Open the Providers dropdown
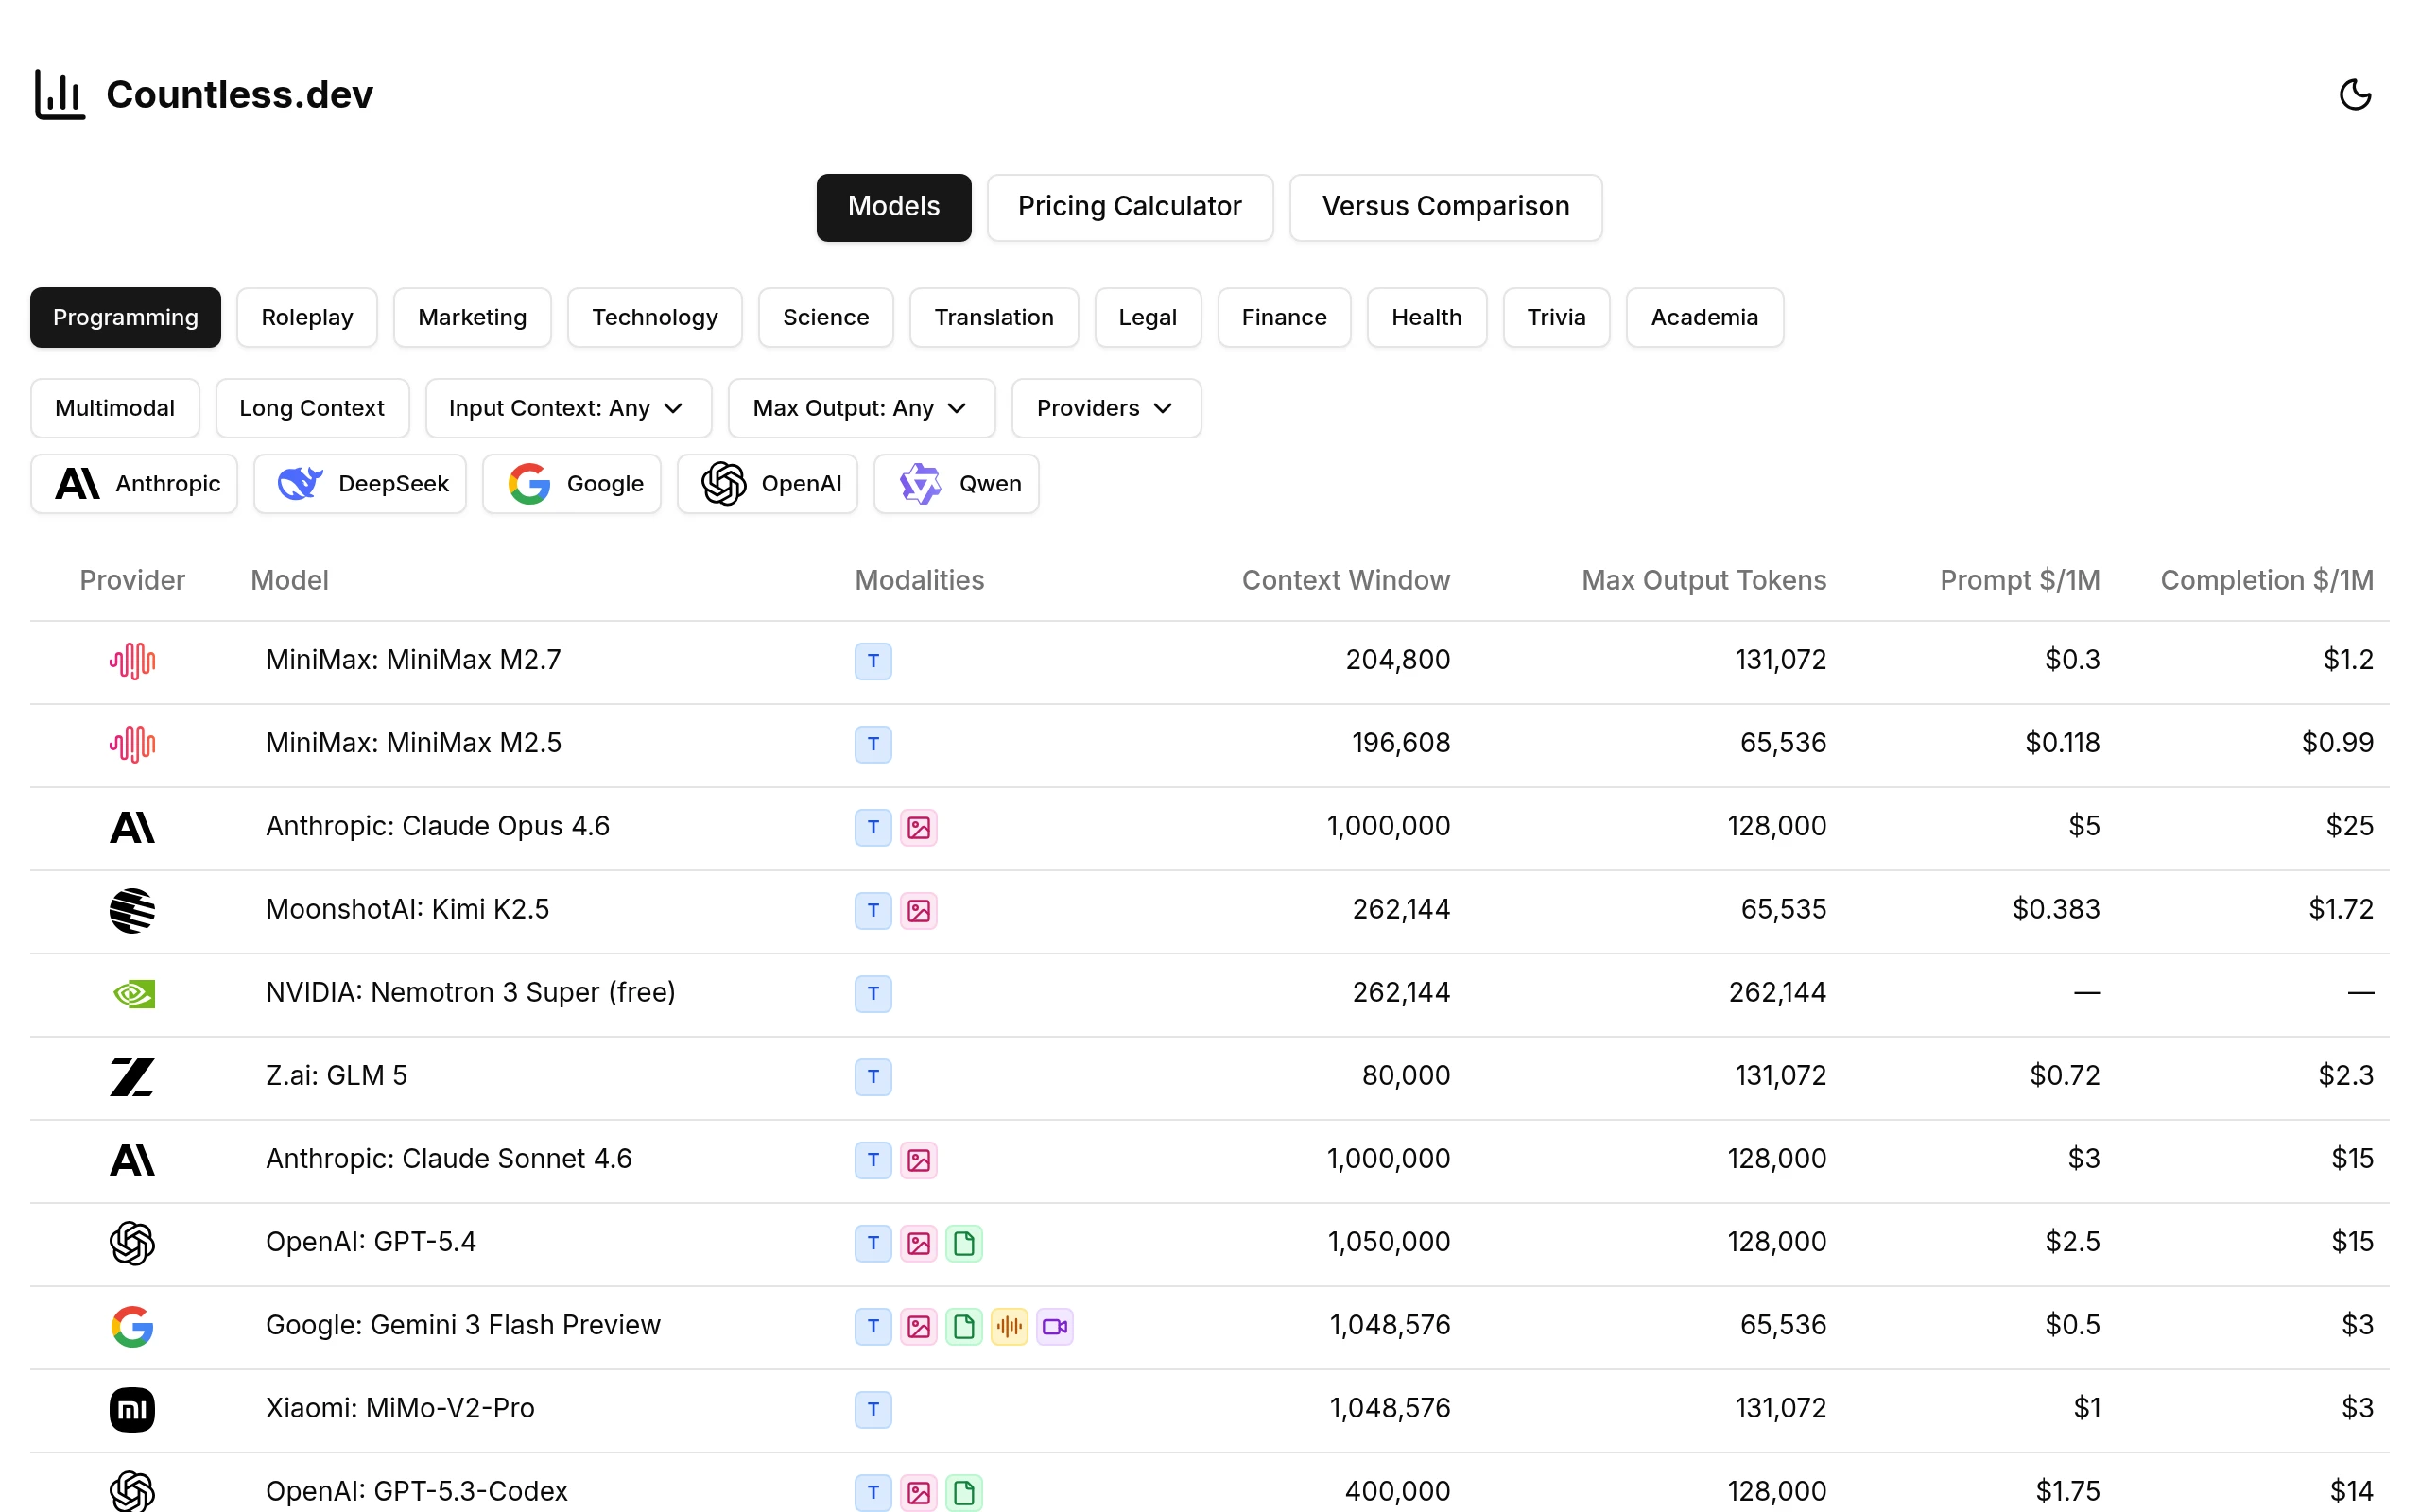 tap(1106, 408)
